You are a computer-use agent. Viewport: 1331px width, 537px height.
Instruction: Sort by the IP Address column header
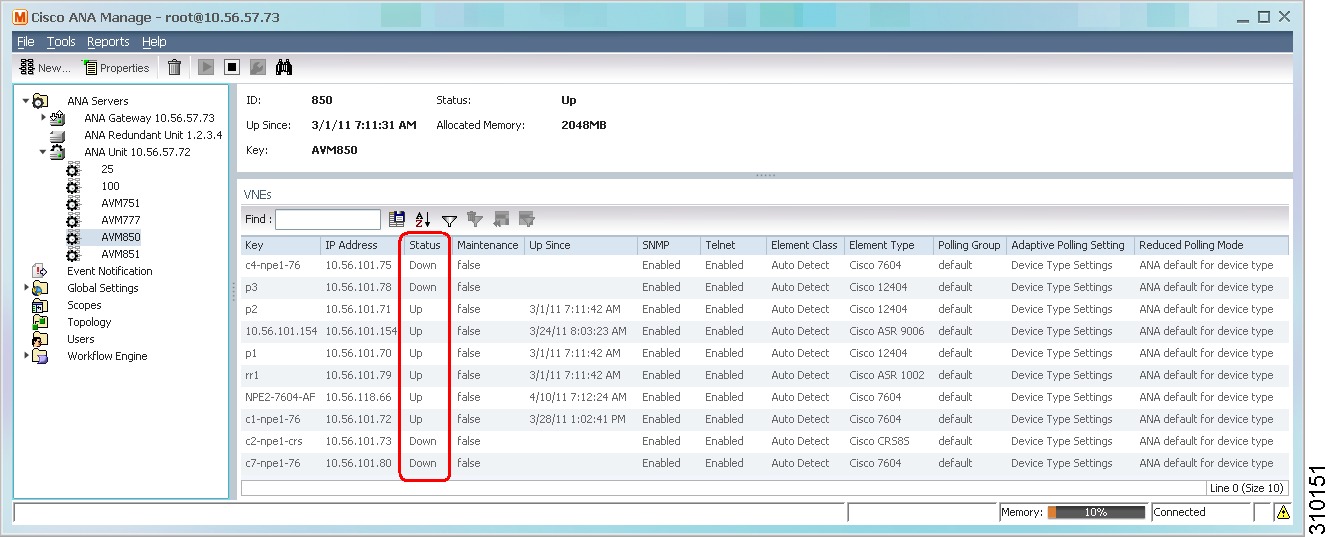coord(361,245)
